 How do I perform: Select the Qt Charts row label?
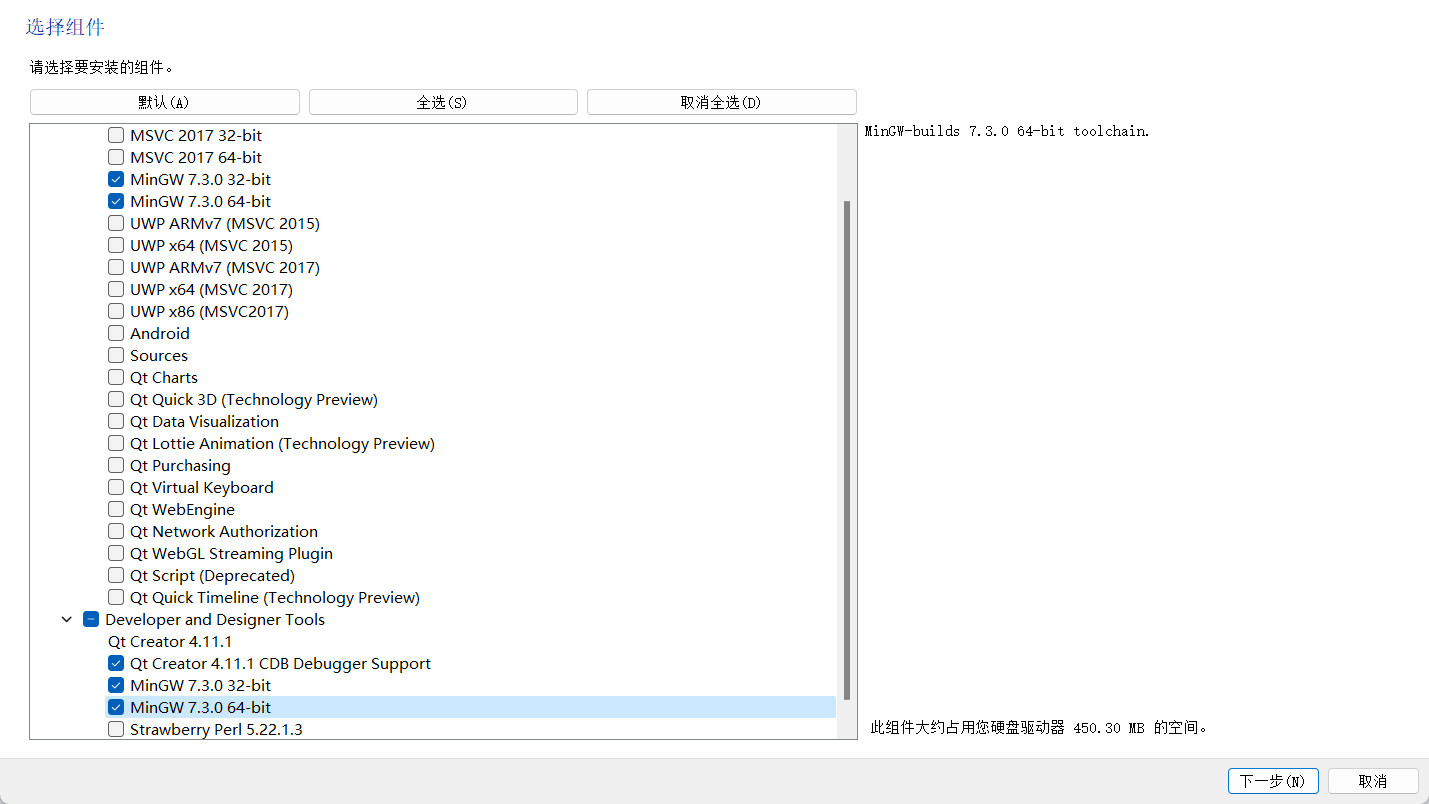click(x=164, y=377)
